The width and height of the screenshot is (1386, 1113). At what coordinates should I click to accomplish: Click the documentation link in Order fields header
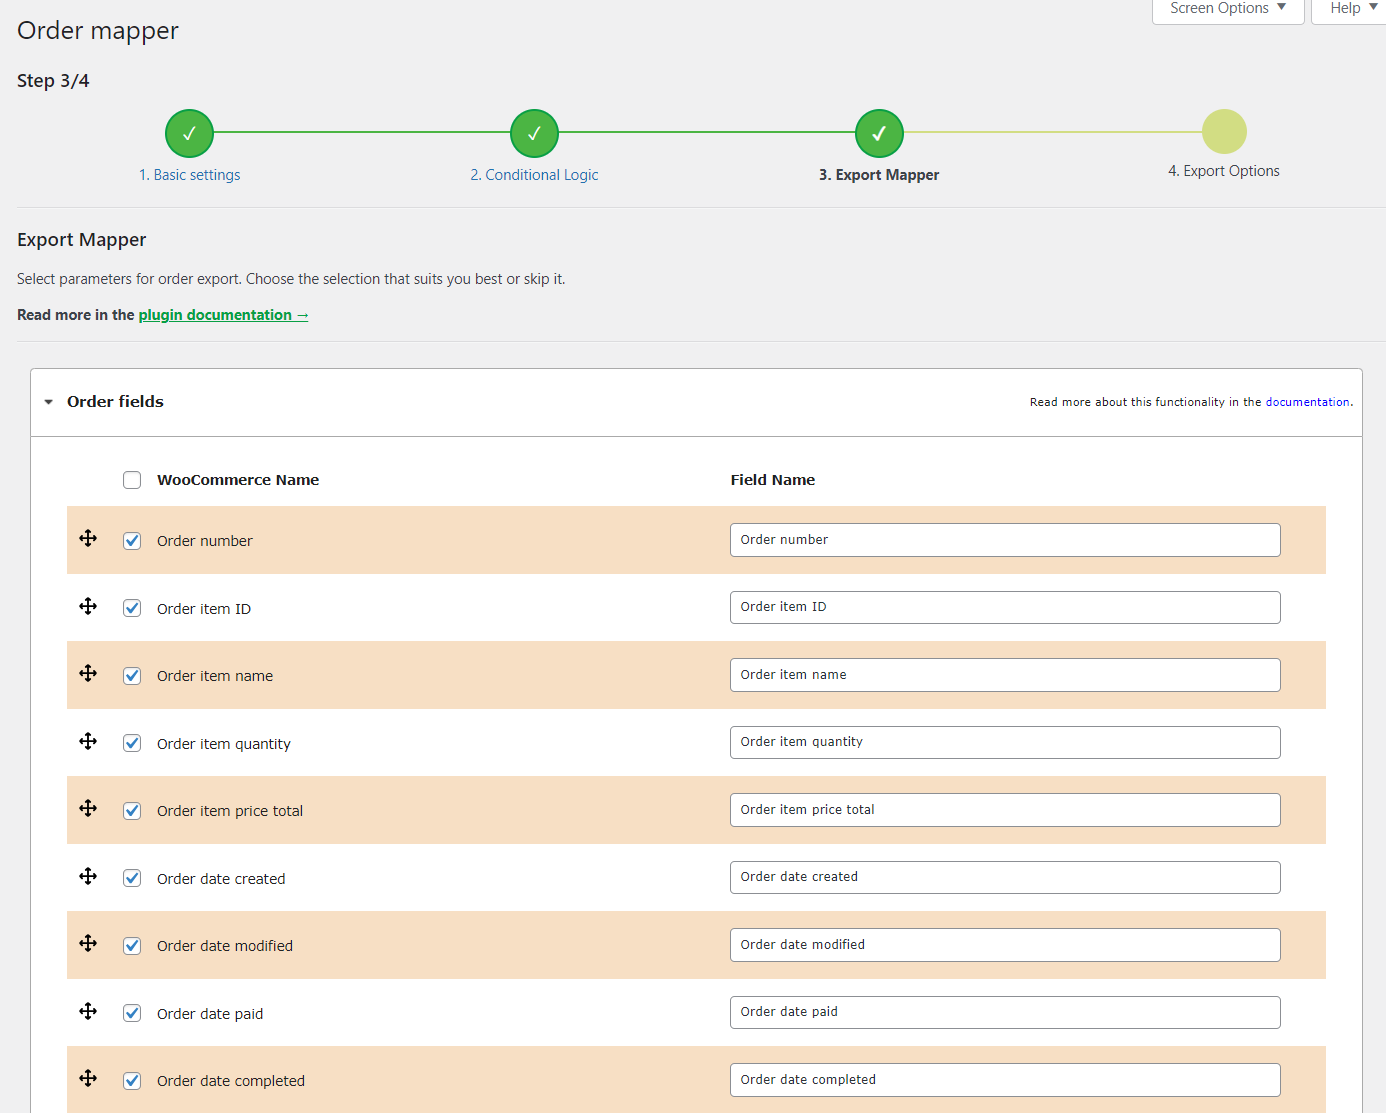[1308, 401]
